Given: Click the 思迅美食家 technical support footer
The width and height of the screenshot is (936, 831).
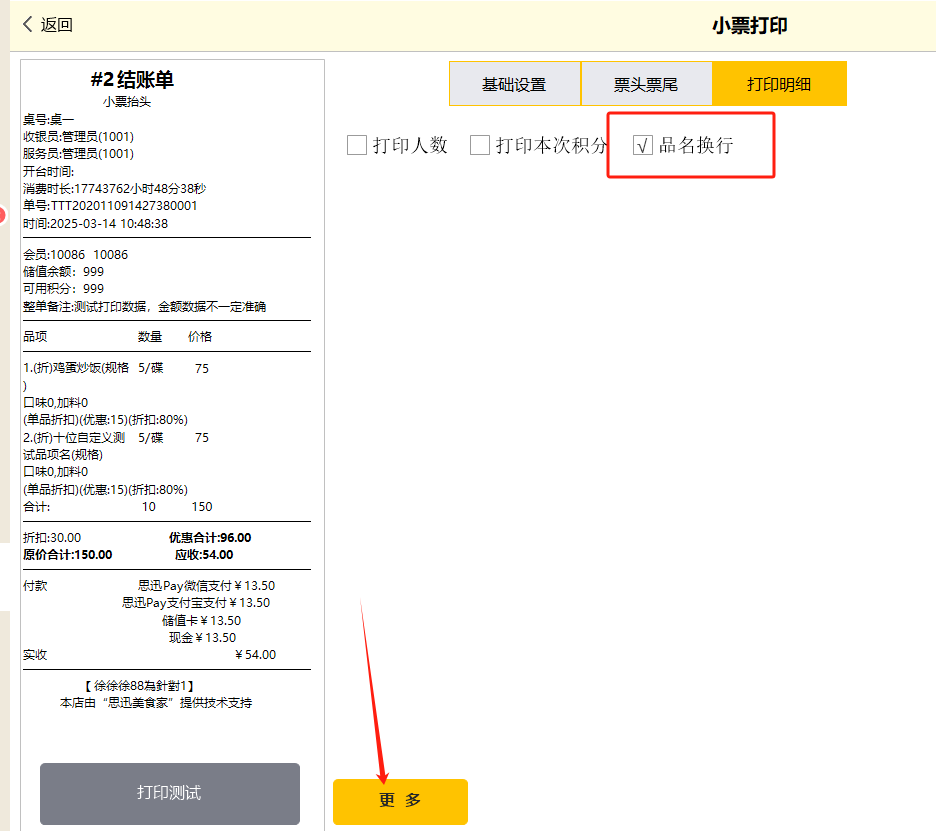Looking at the screenshot, I should coord(156,703).
